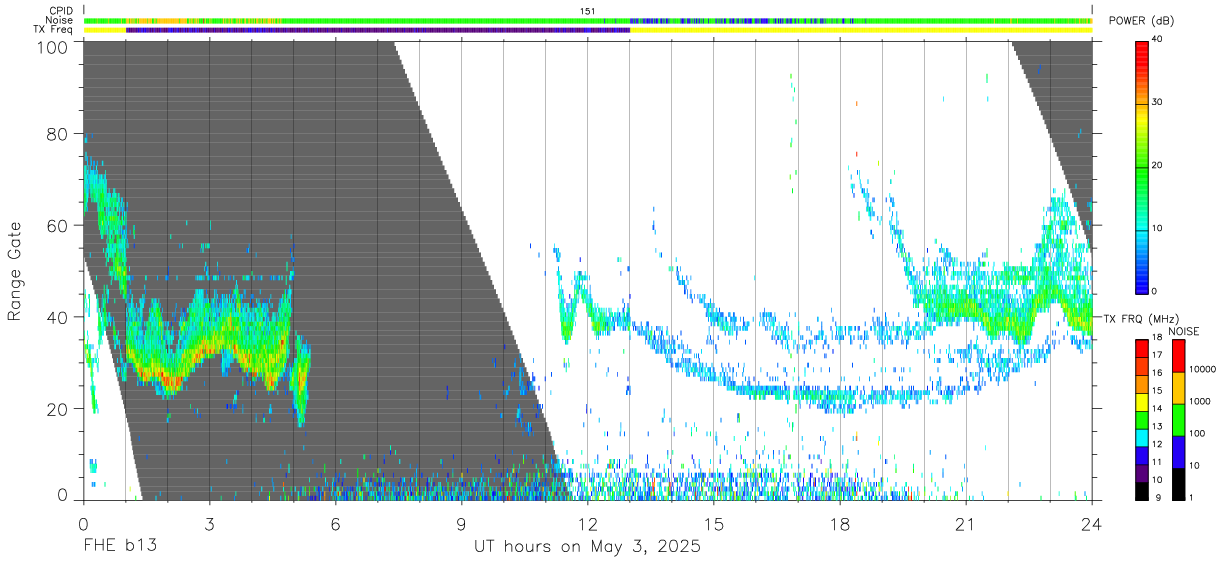Click the noise scale value 10000

(x=1203, y=370)
